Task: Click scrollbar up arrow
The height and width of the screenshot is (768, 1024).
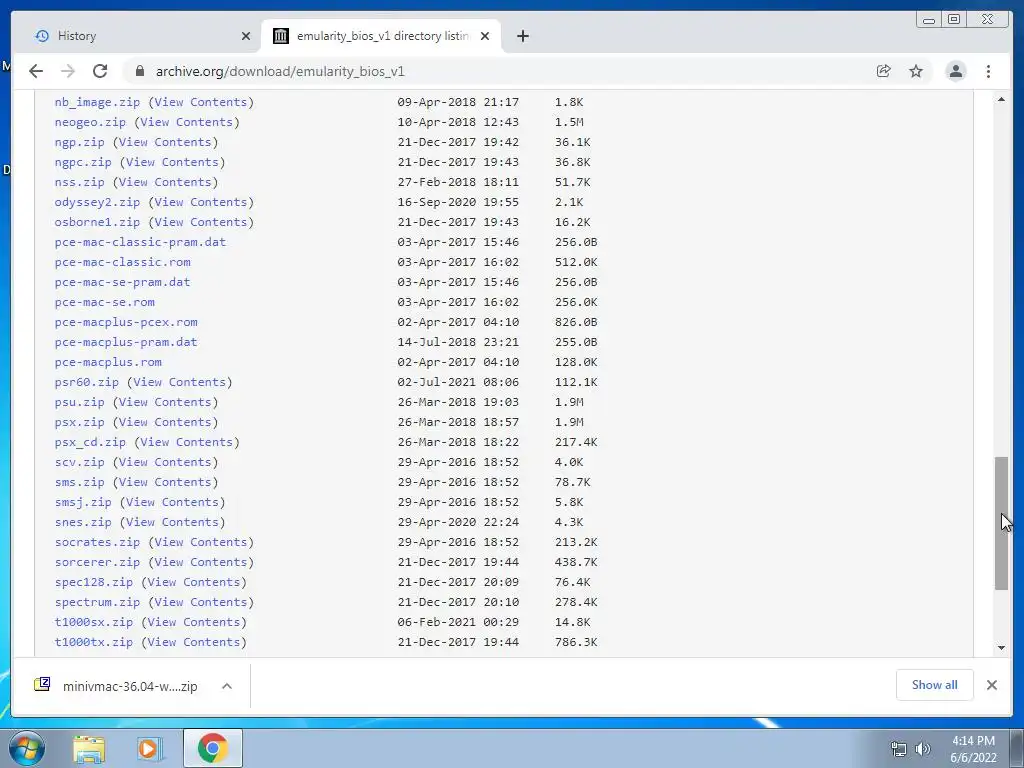Action: click(1001, 99)
